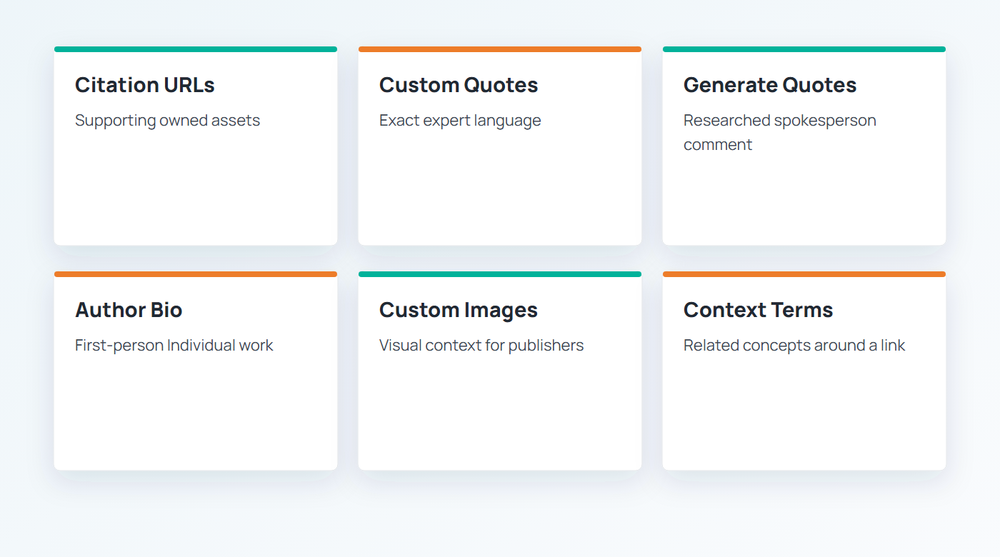Viewport: 1000px width, 557px height.
Task: Click 'Visual context for publishers' text
Action: (x=481, y=345)
